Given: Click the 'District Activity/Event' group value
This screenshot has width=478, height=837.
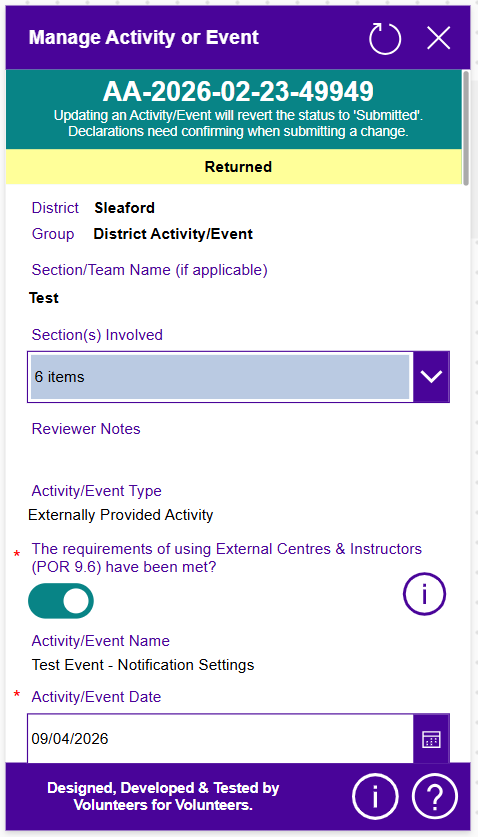Looking at the screenshot, I should coord(173,234).
